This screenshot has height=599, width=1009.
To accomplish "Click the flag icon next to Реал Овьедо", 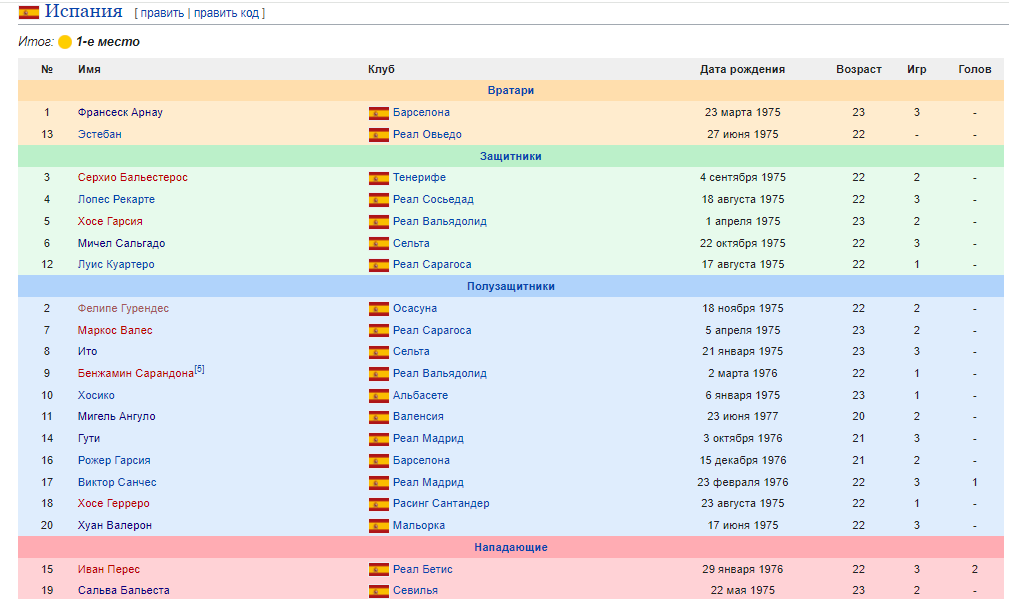I will (x=378, y=134).
